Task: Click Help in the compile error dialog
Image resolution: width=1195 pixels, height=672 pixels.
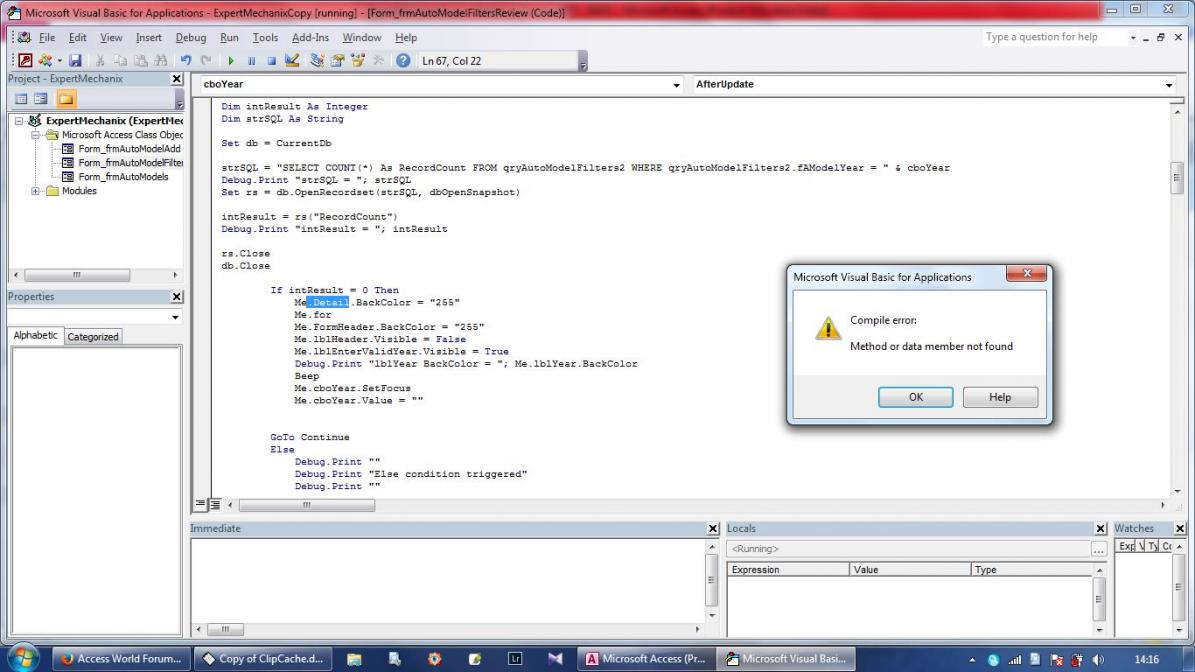Action: (1000, 397)
